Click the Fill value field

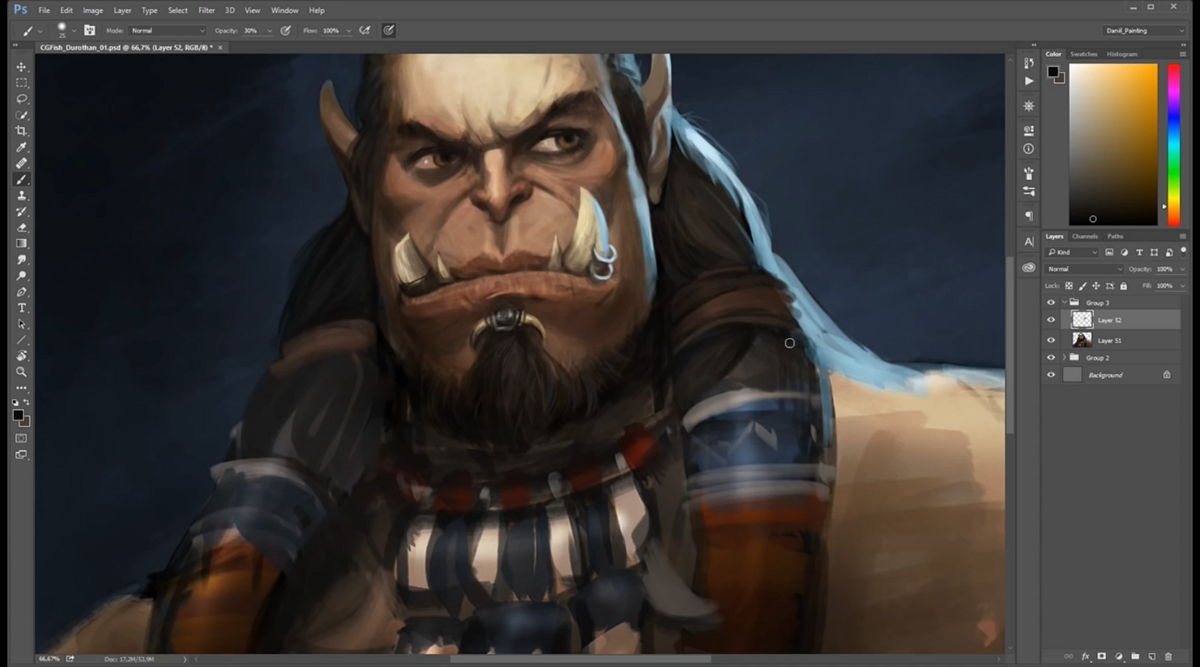[1163, 286]
